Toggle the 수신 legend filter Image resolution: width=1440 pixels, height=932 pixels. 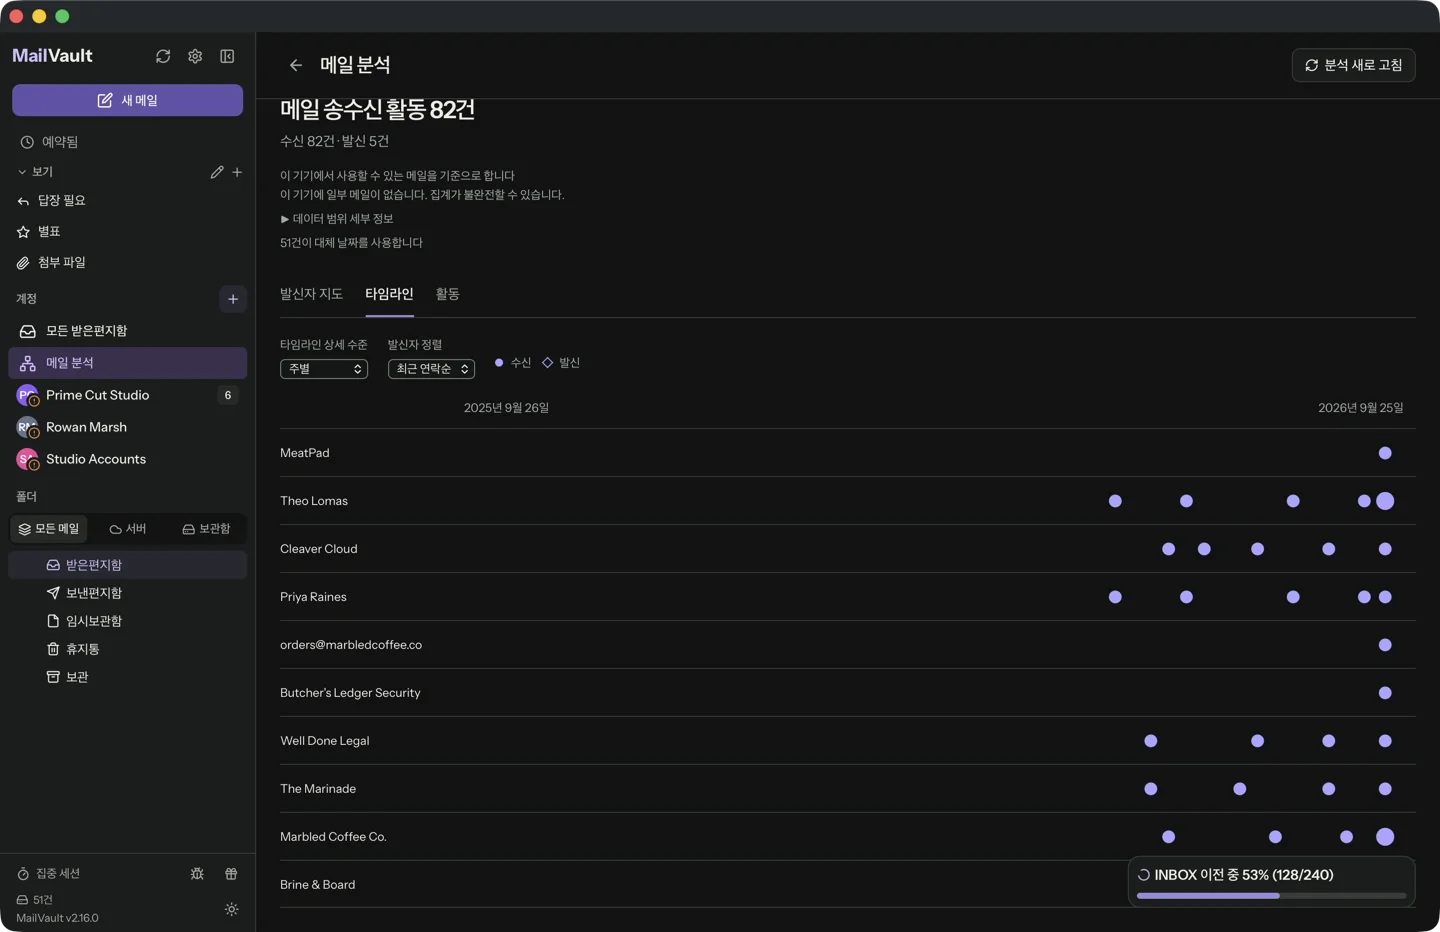click(x=513, y=363)
